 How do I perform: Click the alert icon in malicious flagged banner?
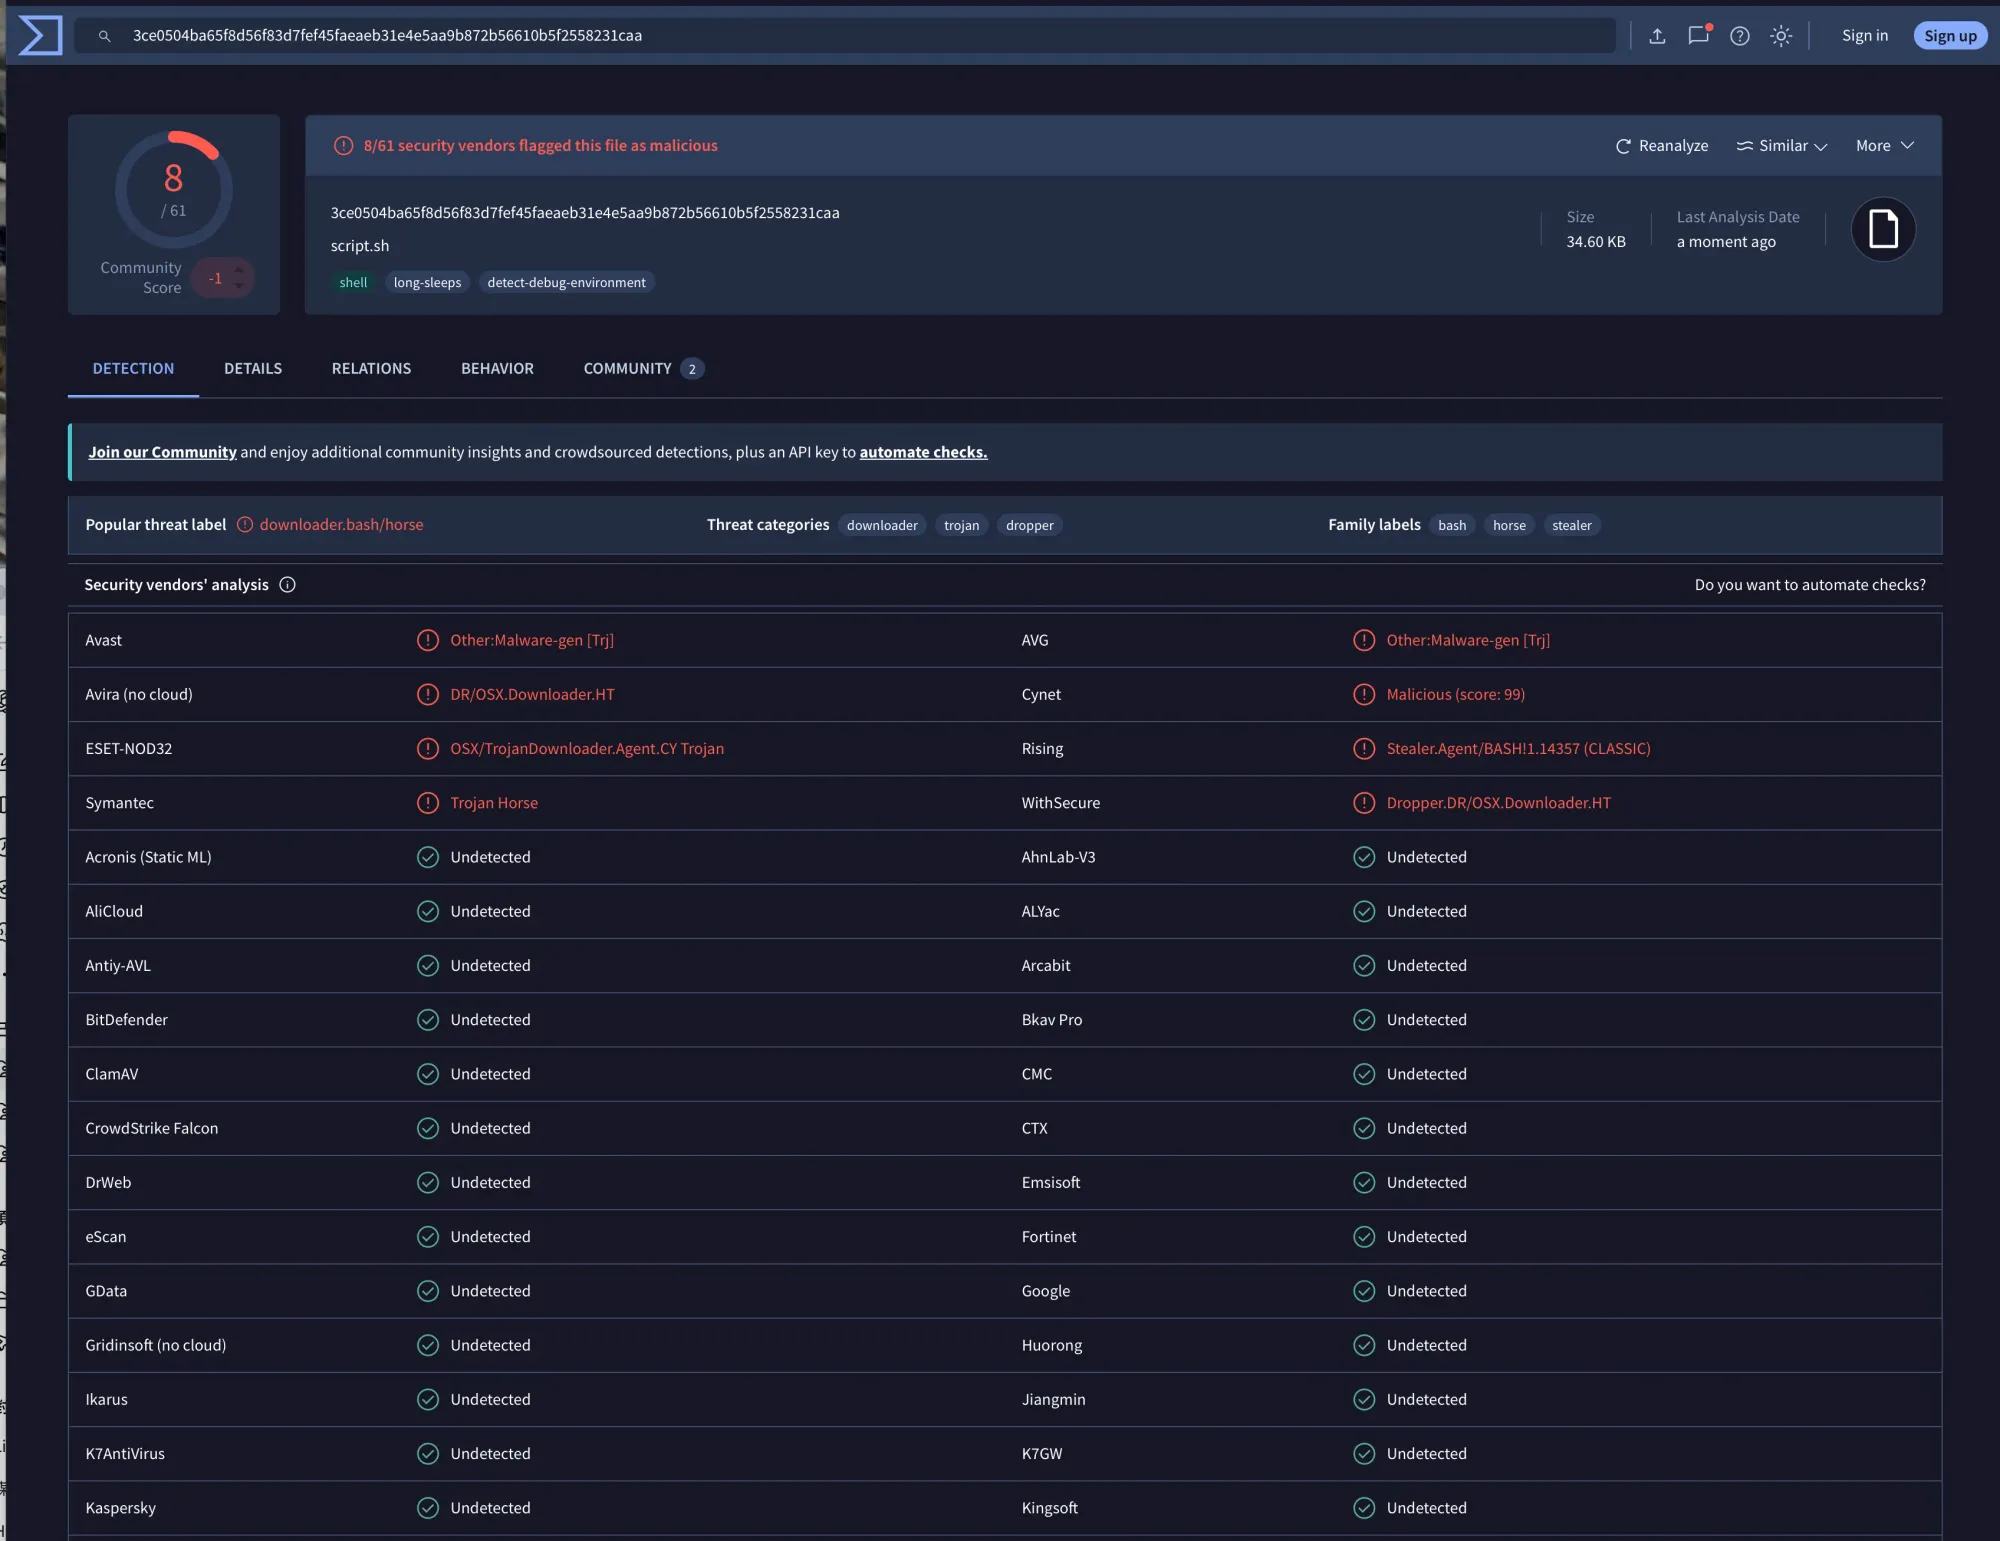point(343,146)
